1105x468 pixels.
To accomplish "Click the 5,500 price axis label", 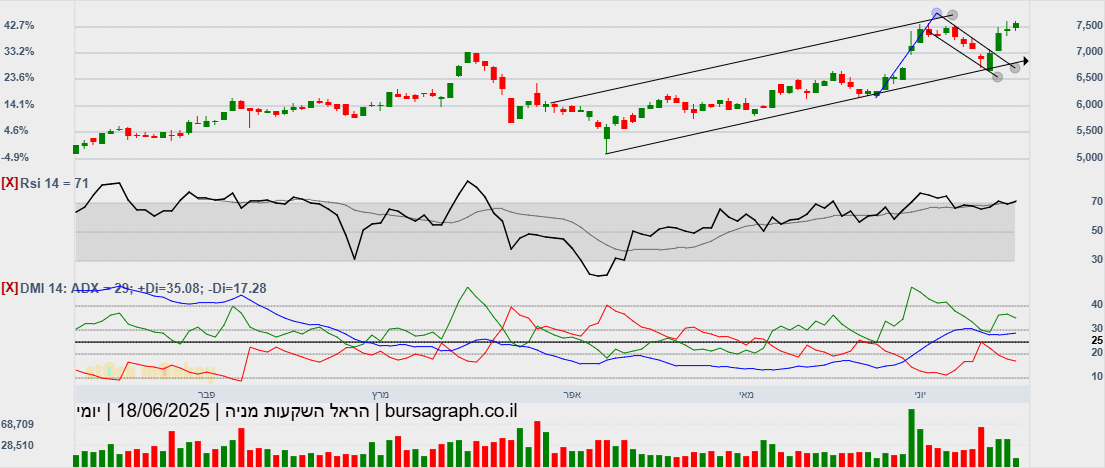I will [x=1089, y=131].
